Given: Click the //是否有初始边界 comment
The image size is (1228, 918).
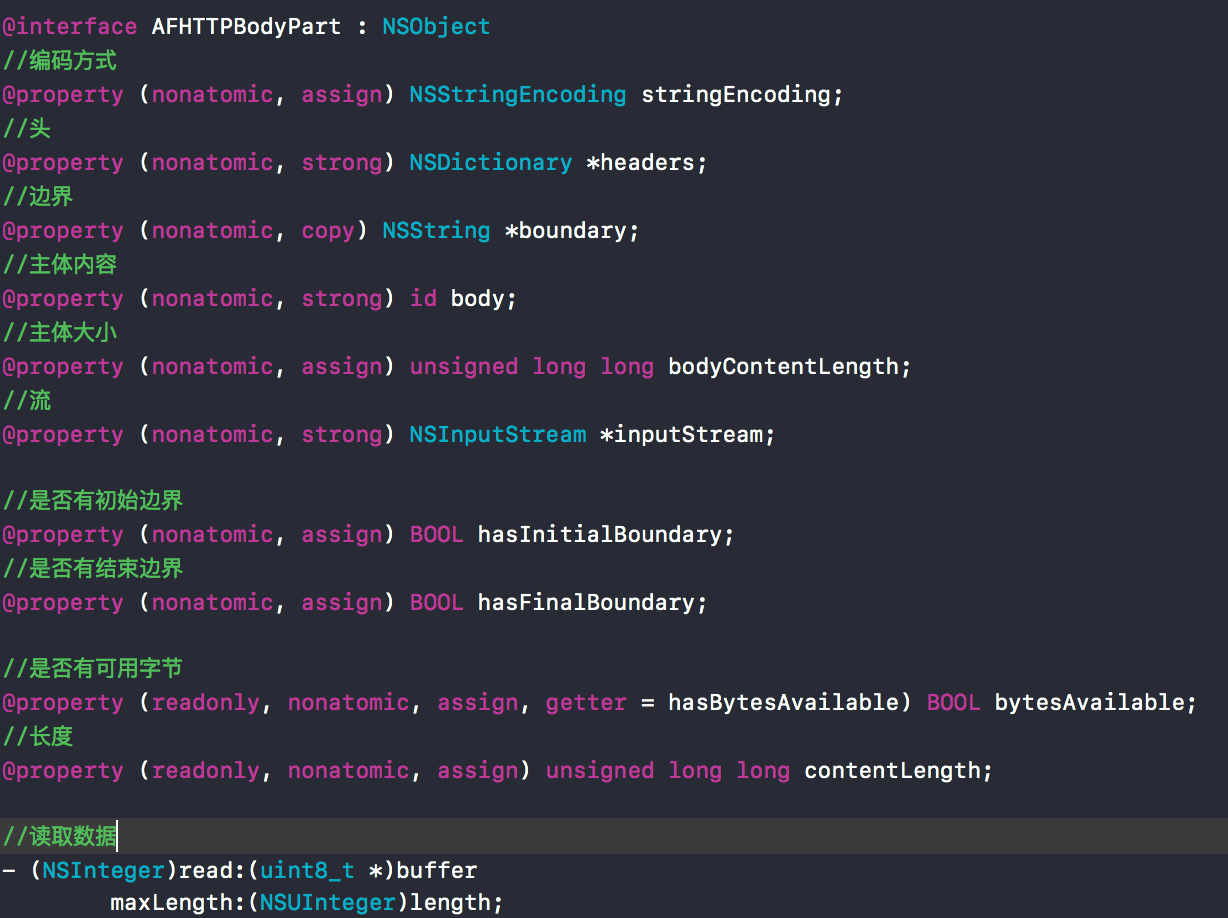Looking at the screenshot, I should coord(92,500).
